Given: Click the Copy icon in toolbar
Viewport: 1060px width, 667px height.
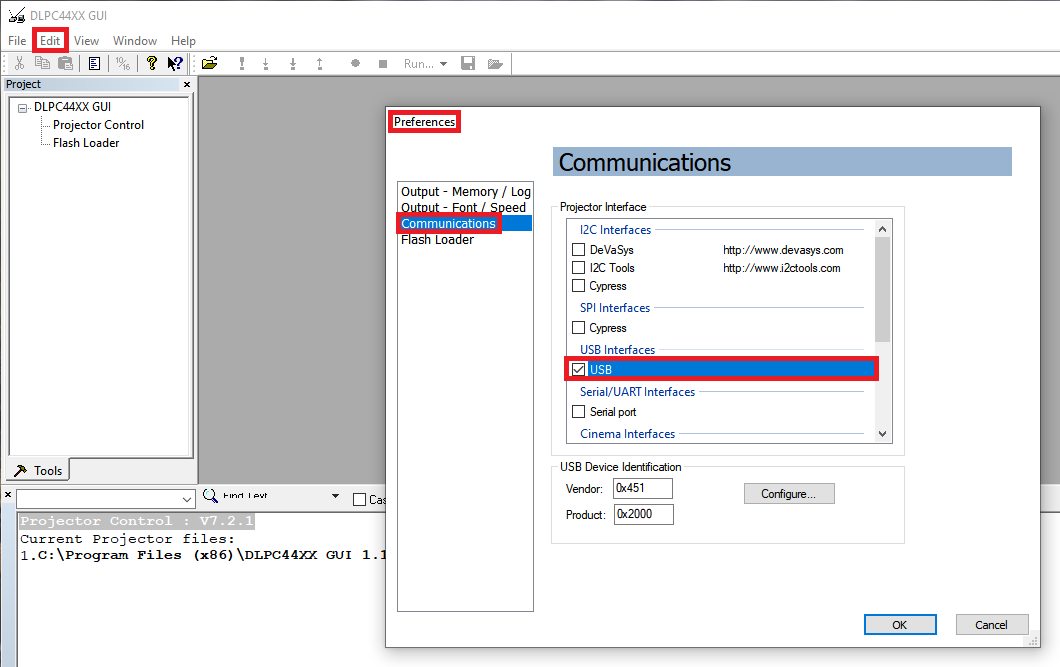Looking at the screenshot, I should (42, 64).
